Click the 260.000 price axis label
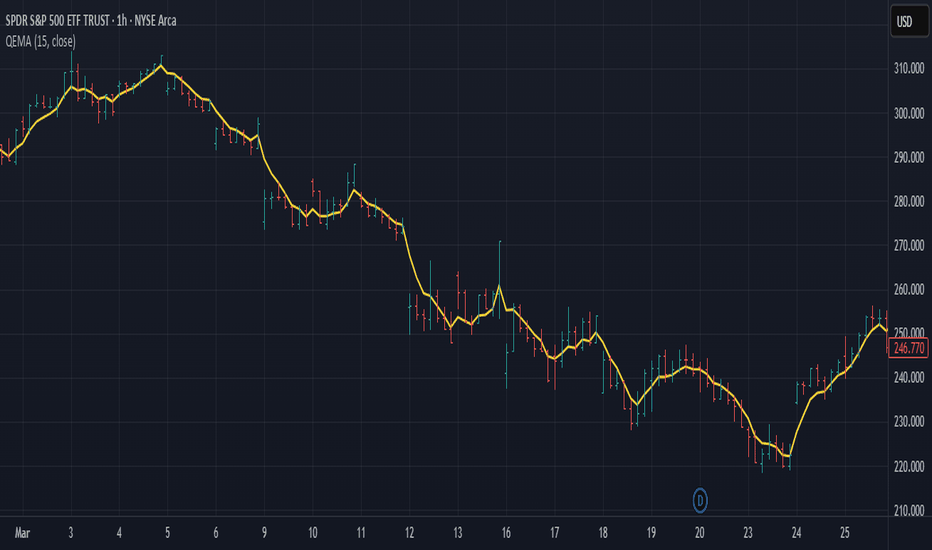 tap(909, 290)
